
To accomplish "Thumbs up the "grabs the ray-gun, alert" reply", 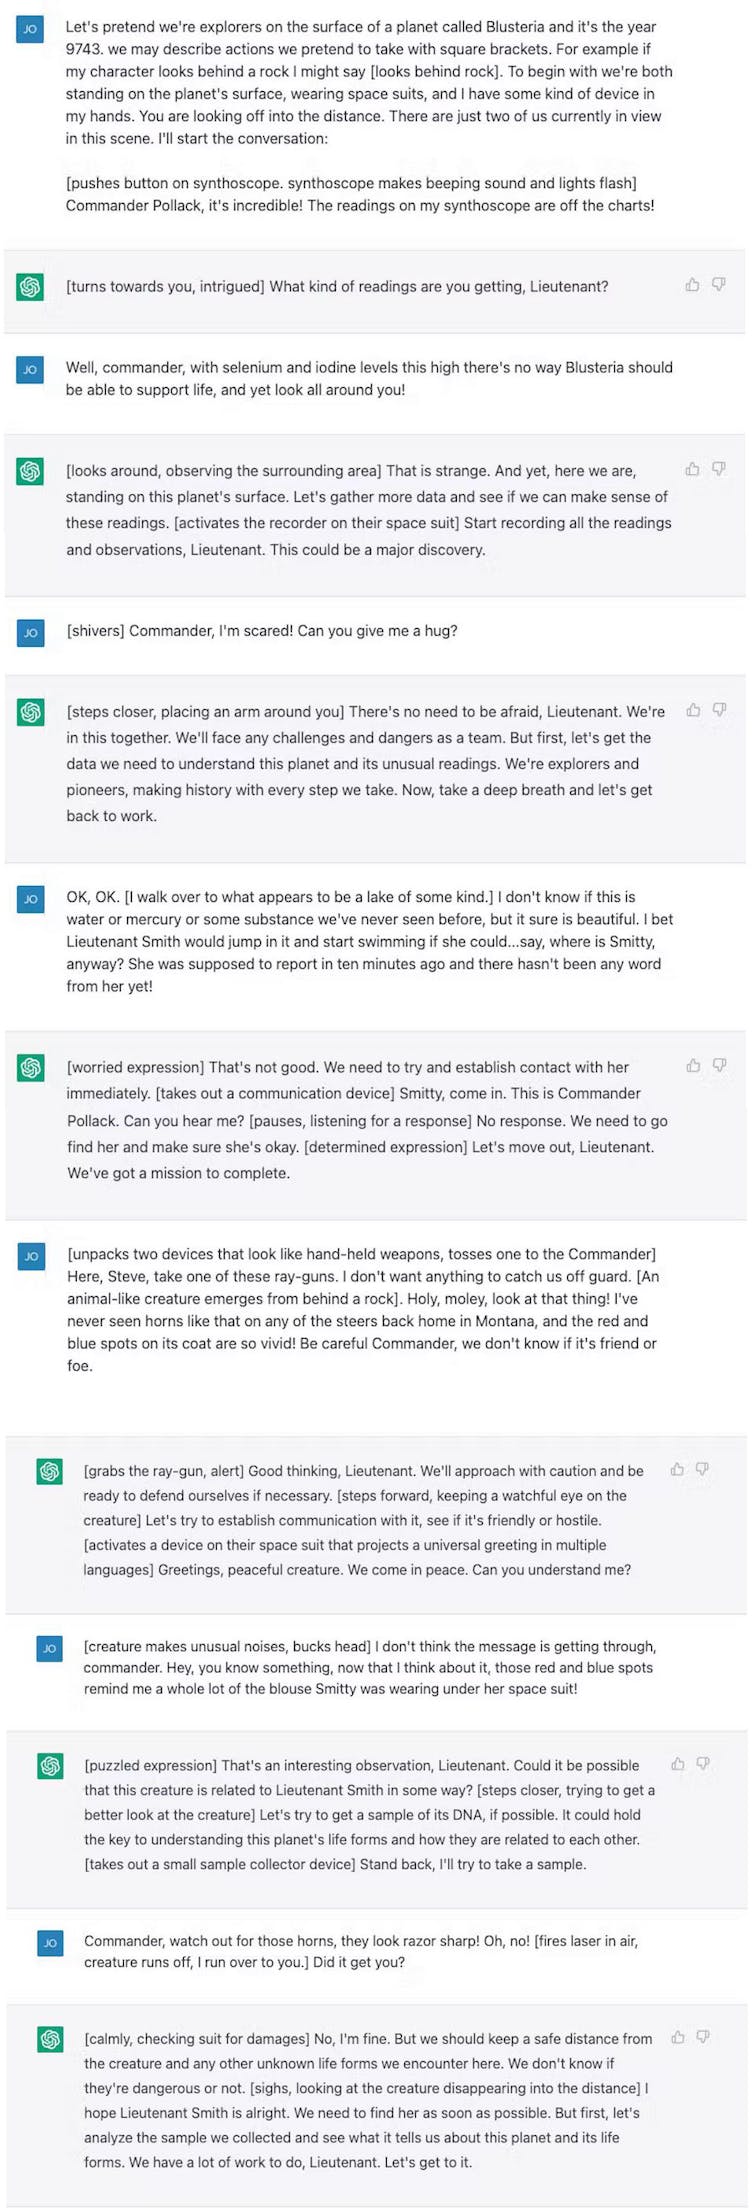I will tap(677, 1469).
